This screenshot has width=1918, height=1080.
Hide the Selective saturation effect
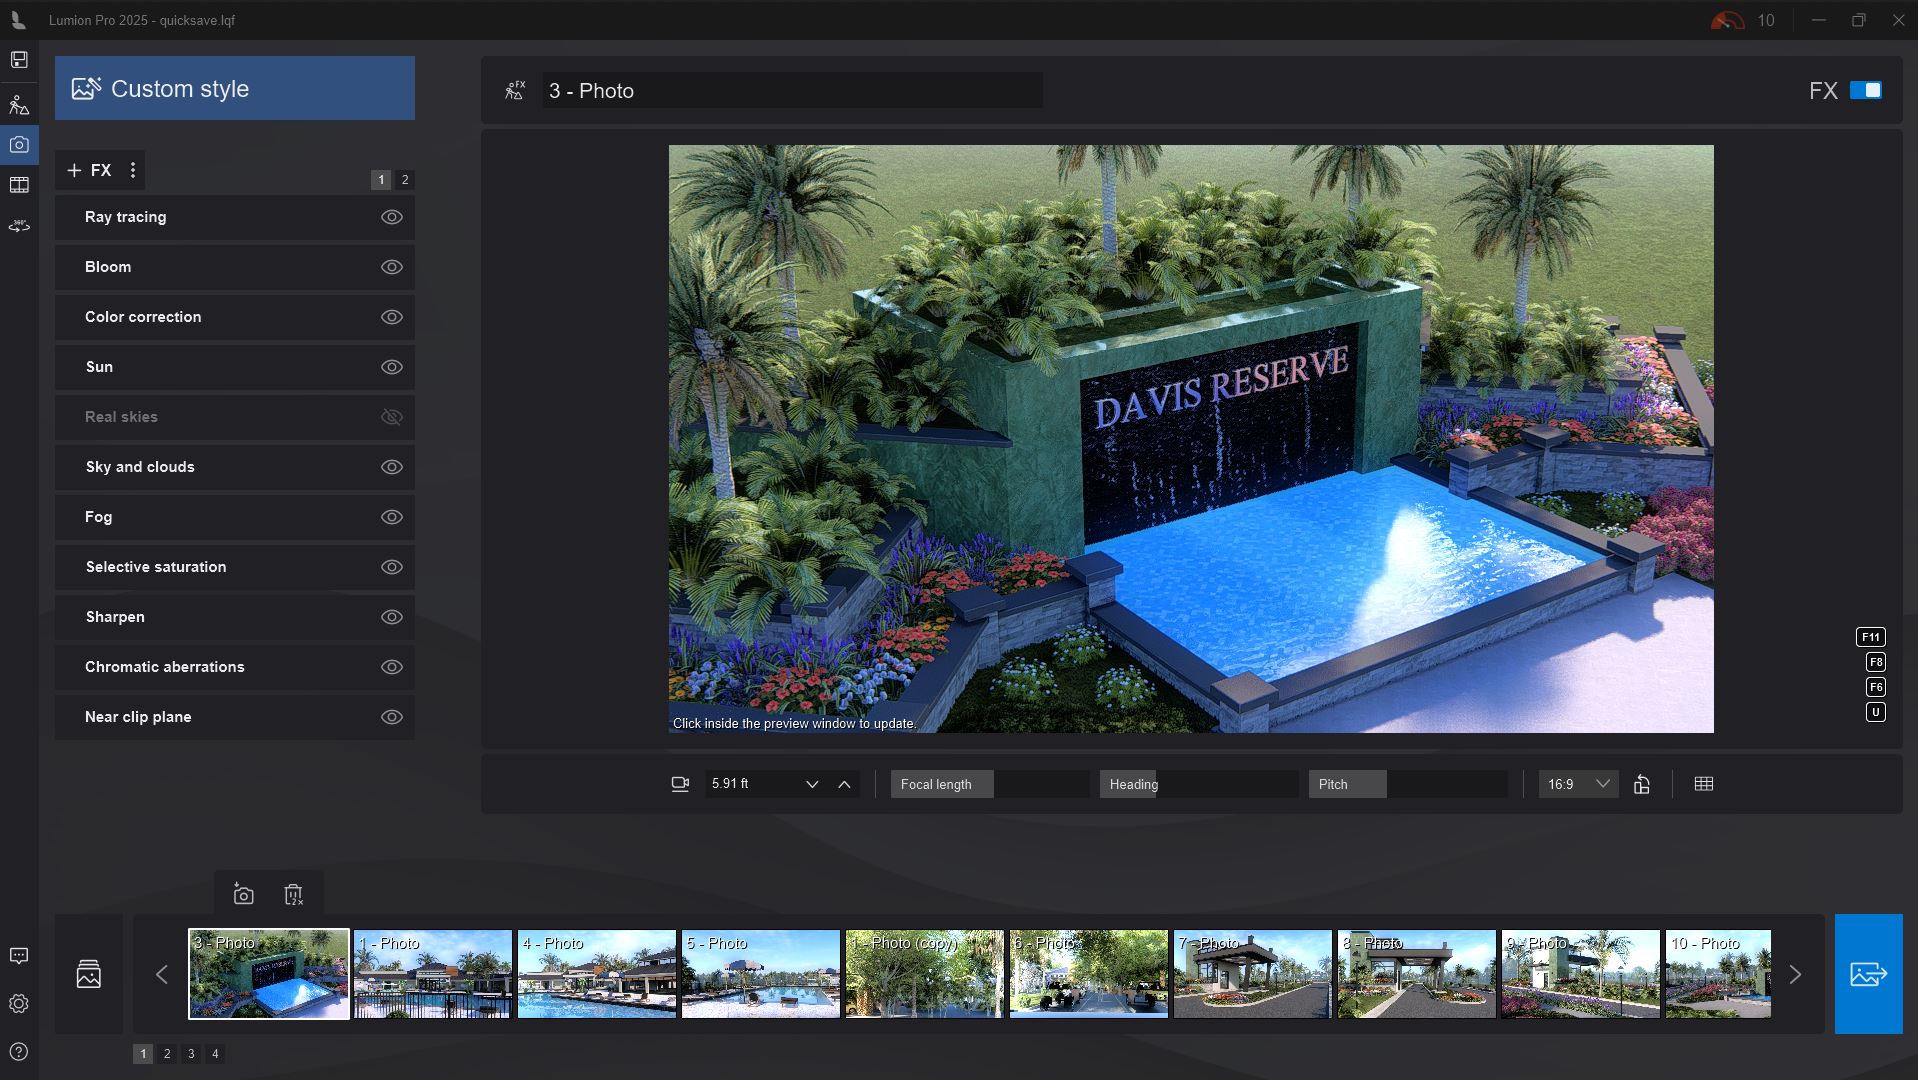[x=392, y=567]
